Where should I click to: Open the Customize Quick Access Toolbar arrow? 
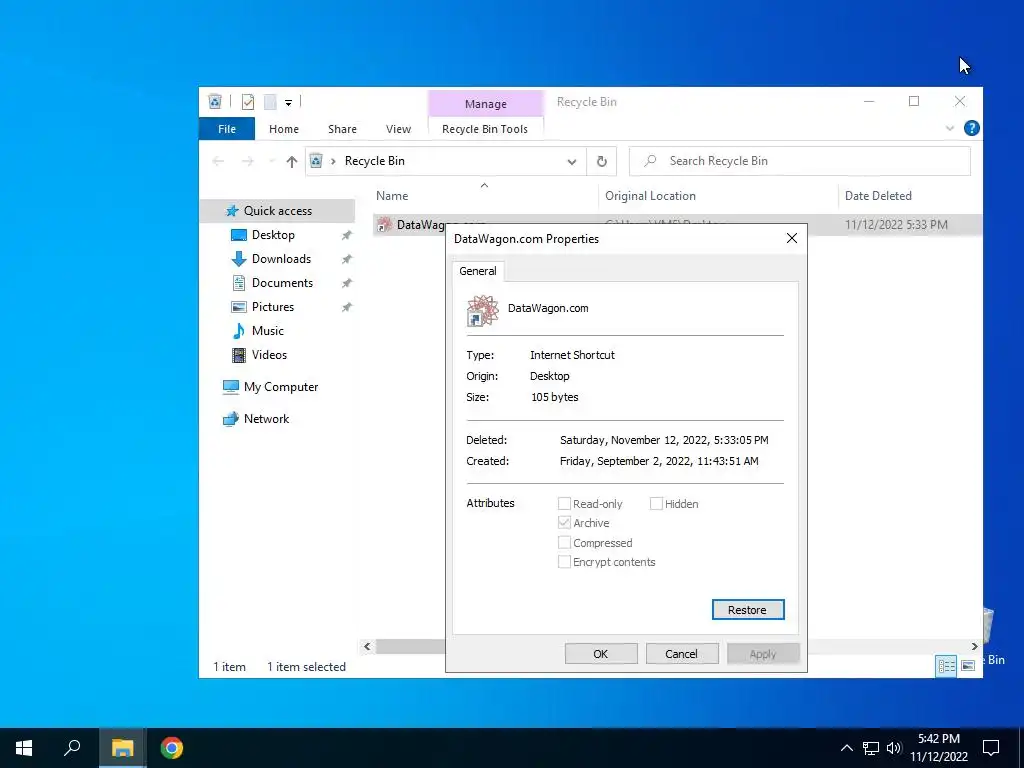pyautogui.click(x=288, y=103)
